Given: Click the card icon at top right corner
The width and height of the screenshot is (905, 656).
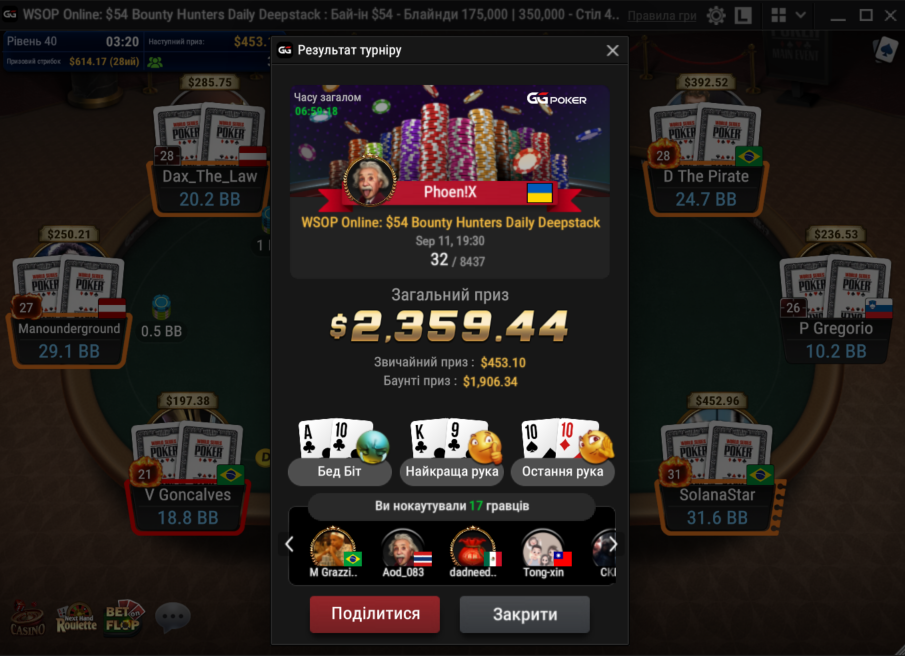Looking at the screenshot, I should click(885, 50).
